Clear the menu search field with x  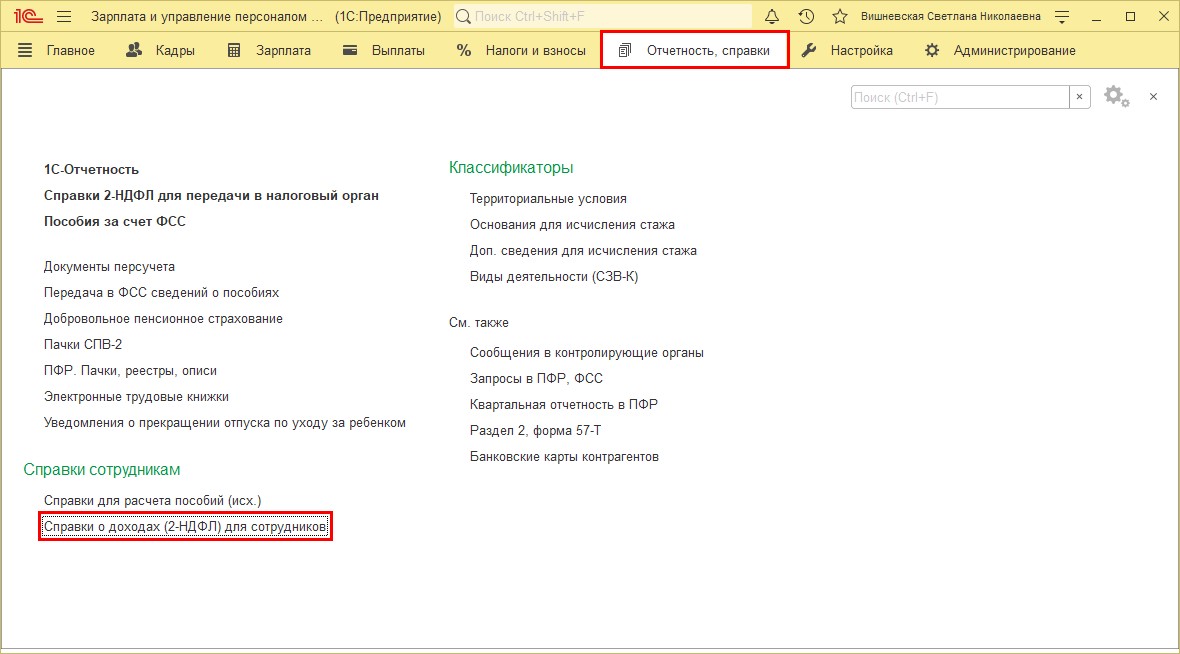point(1080,97)
